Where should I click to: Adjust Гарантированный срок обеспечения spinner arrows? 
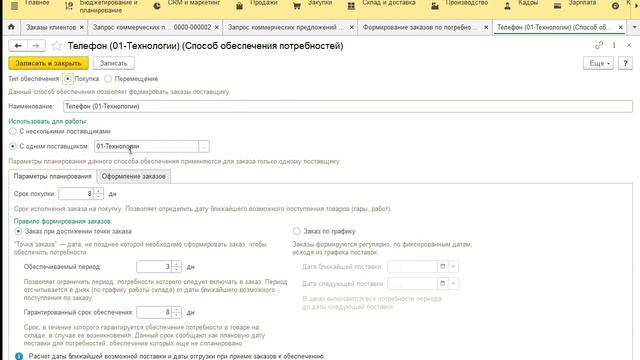[176, 312]
